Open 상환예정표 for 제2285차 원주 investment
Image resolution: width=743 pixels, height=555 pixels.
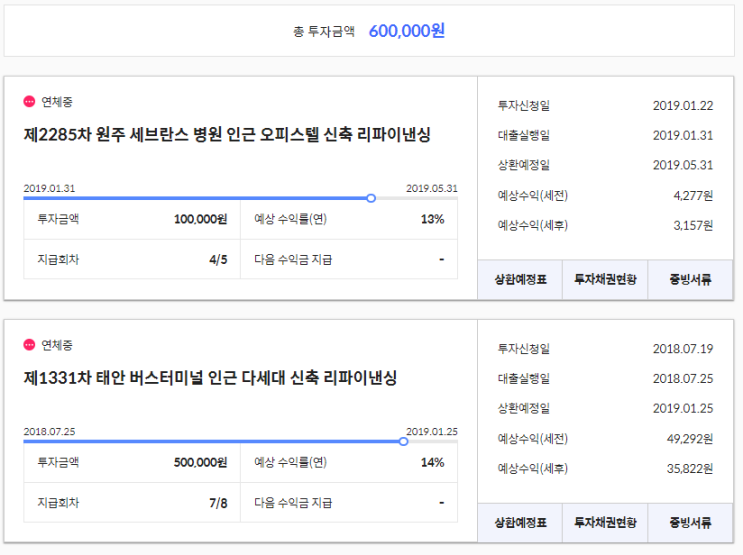pyautogui.click(x=520, y=280)
